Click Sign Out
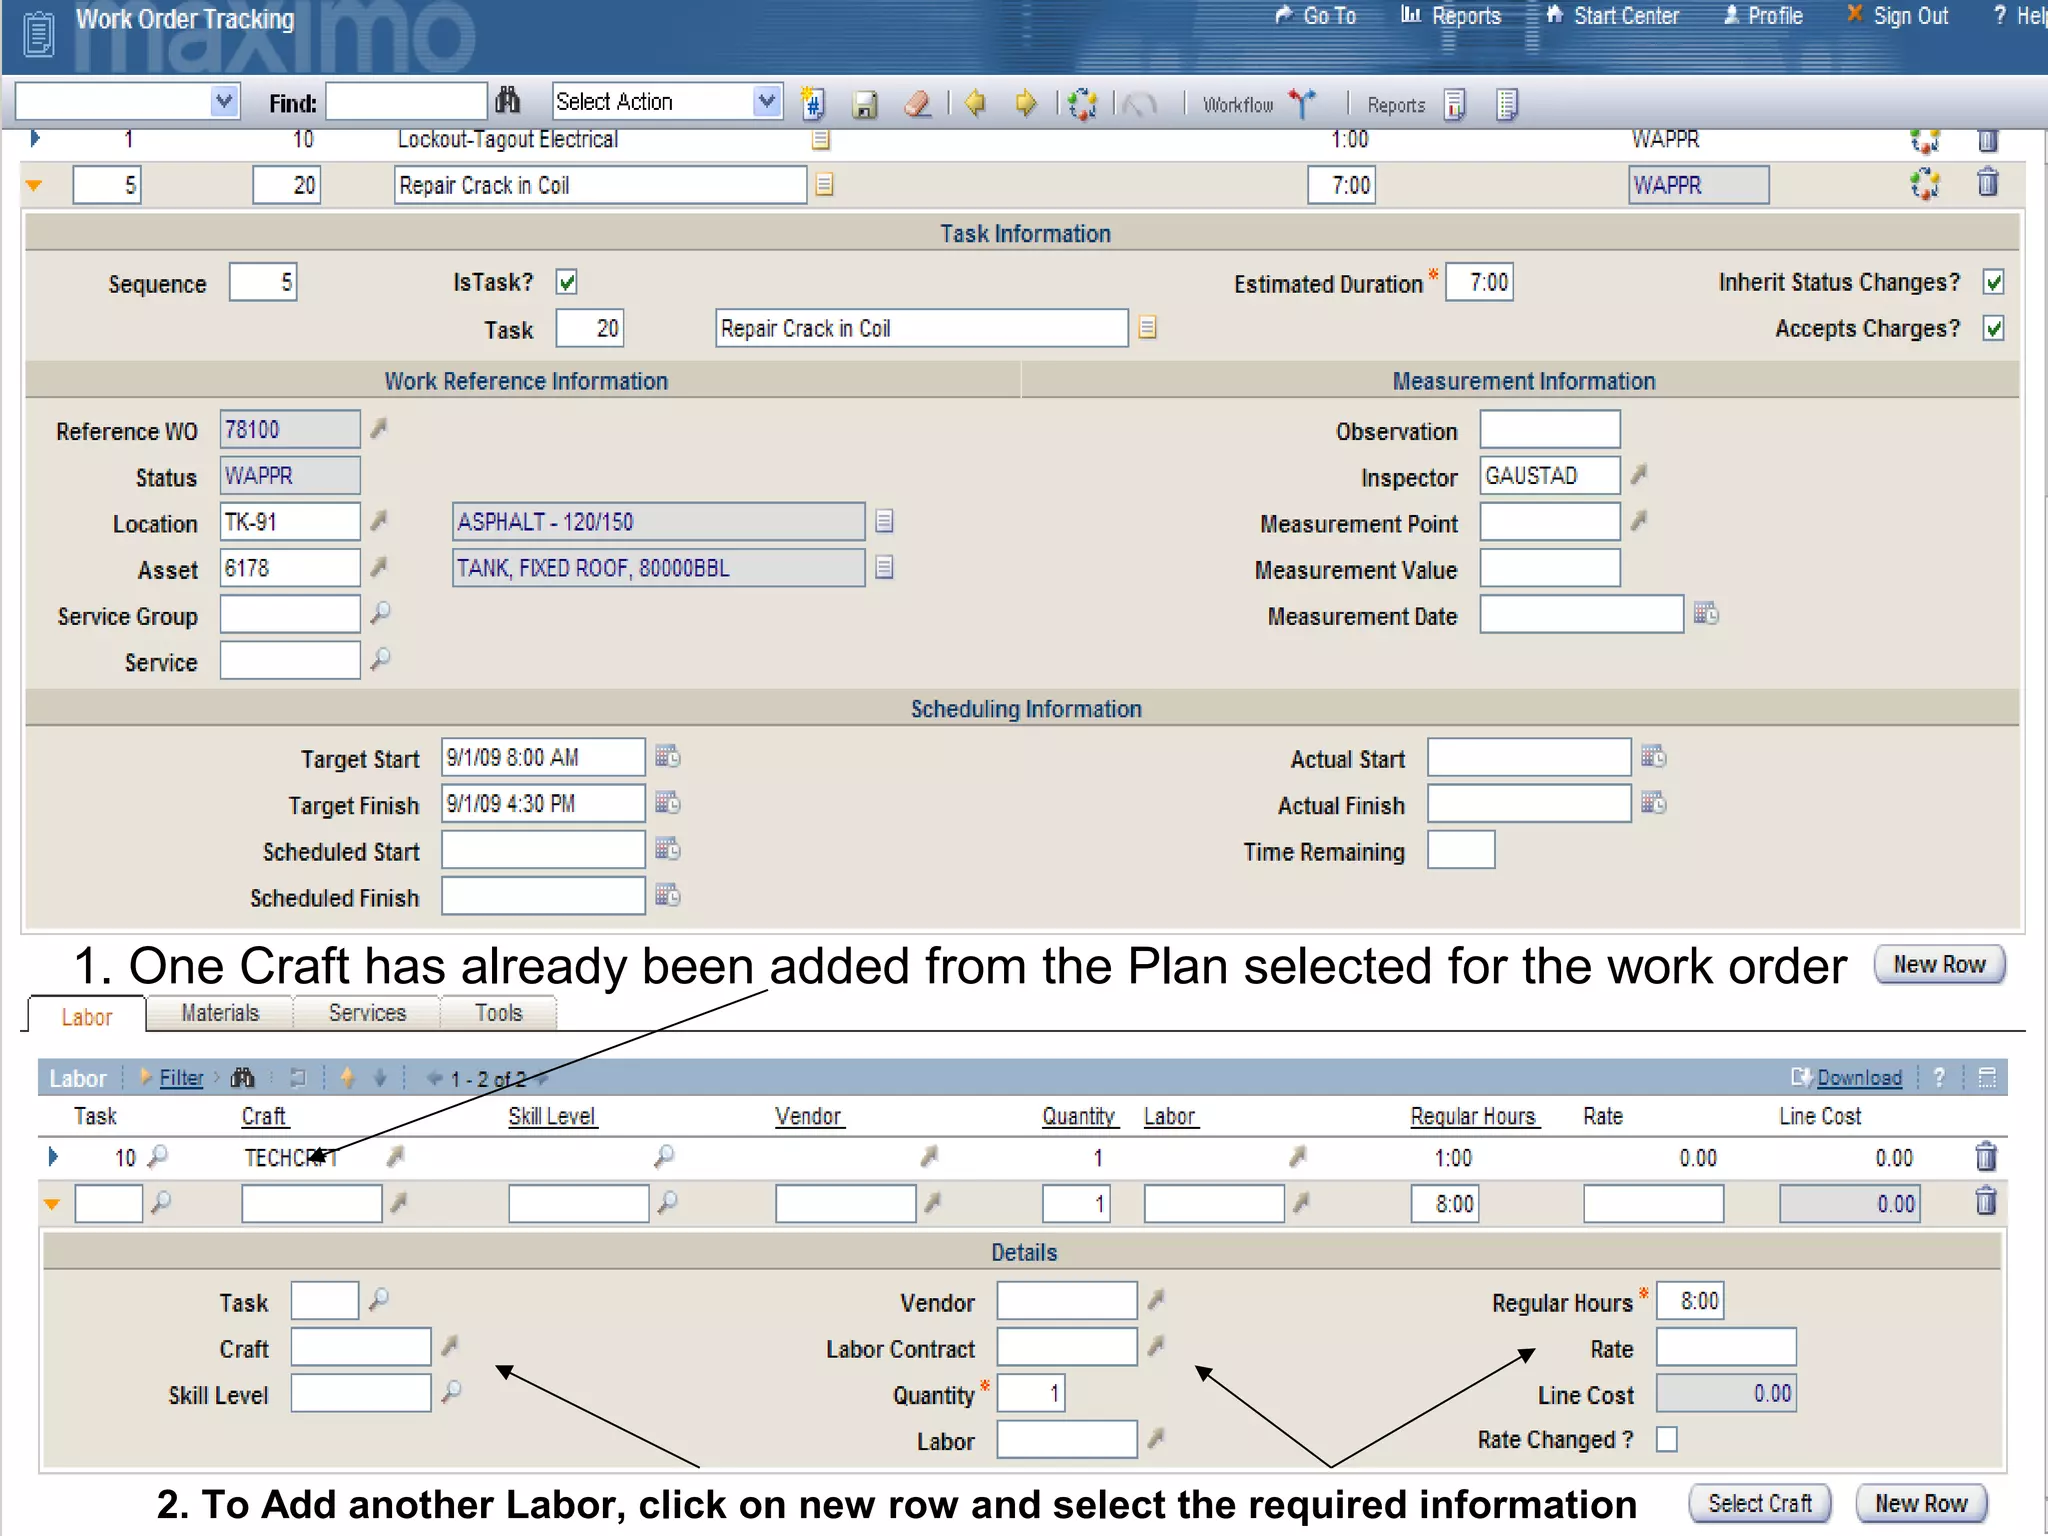The height and width of the screenshot is (1536, 2048). 1897,16
